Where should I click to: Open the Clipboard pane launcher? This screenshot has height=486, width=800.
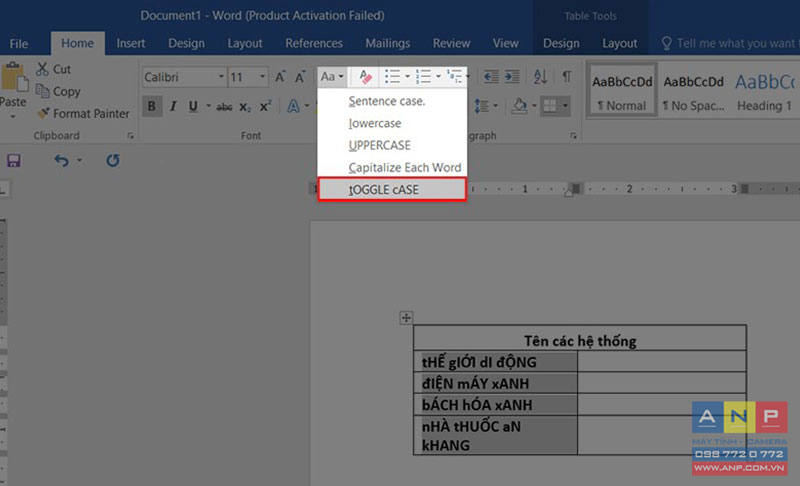pyautogui.click(x=131, y=136)
